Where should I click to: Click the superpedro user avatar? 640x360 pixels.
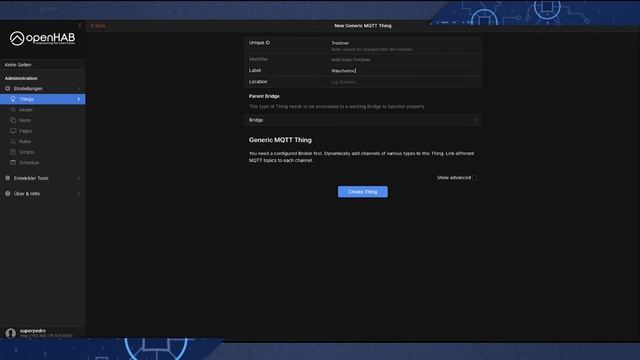(x=11, y=333)
